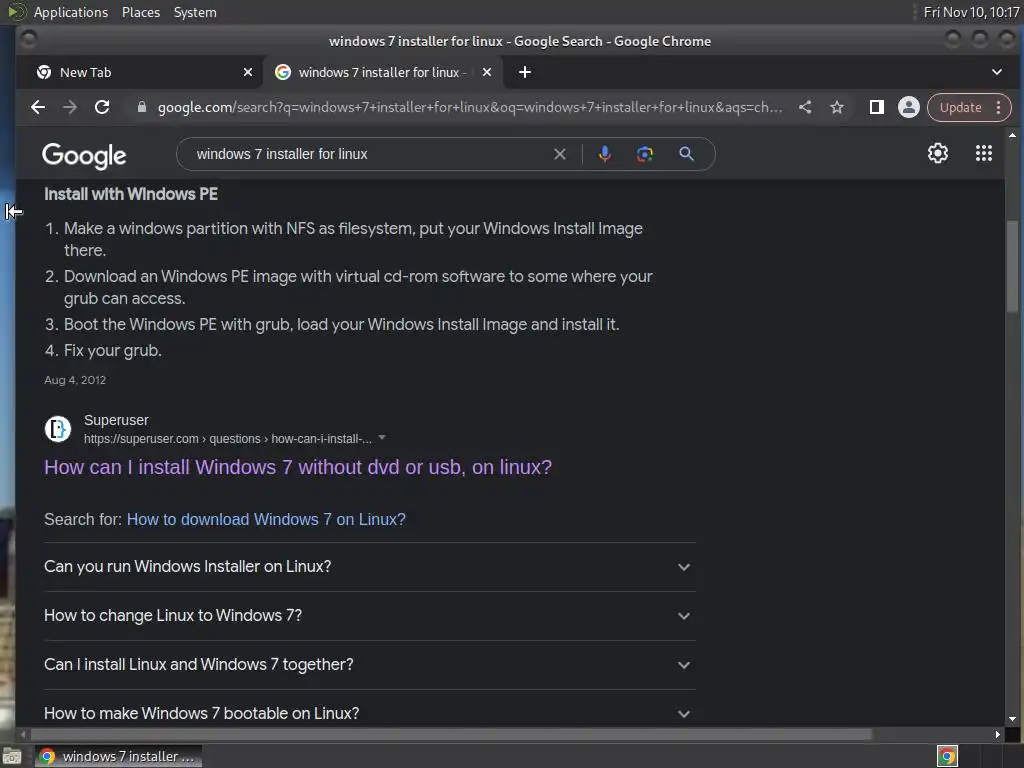
Task: Click the Superuser site favicon
Action: tap(57, 429)
